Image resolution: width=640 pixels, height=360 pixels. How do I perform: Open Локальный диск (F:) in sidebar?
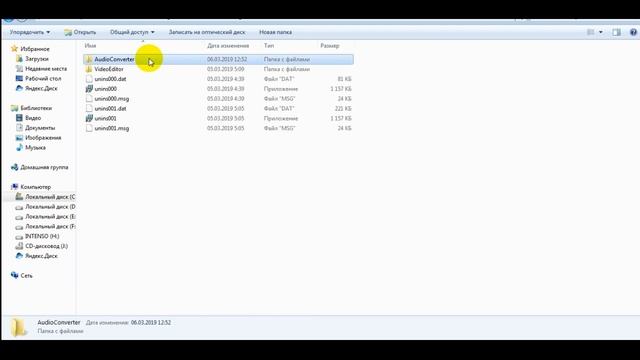coord(50,226)
